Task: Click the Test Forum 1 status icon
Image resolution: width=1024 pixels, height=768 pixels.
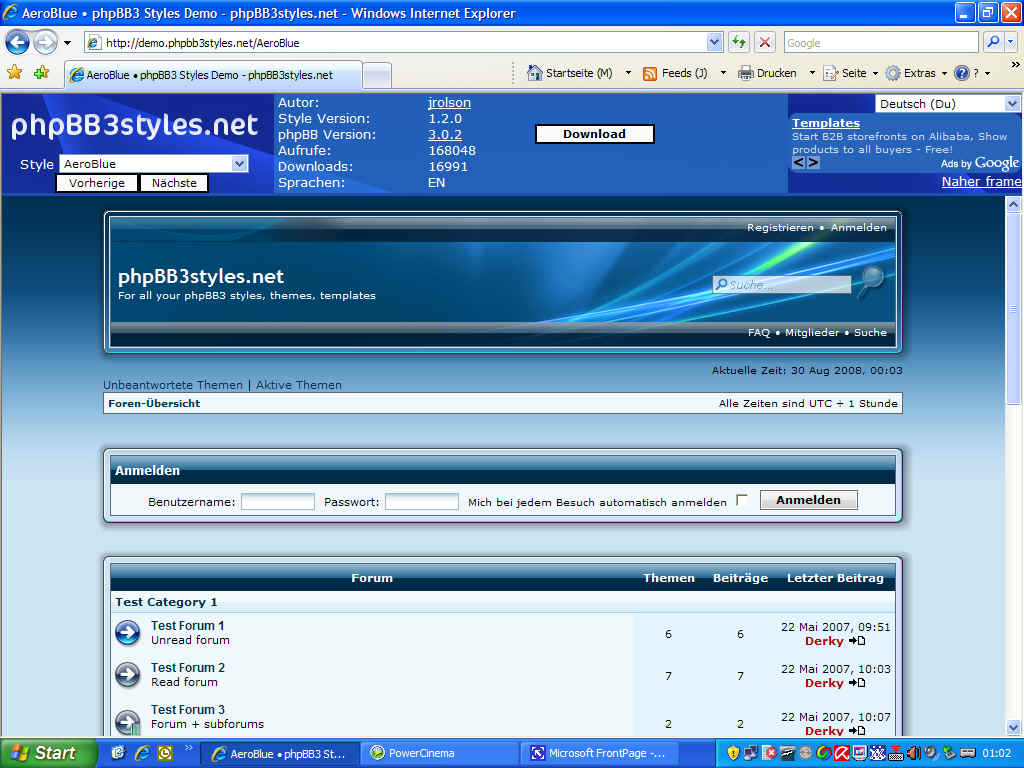Action: click(x=128, y=633)
